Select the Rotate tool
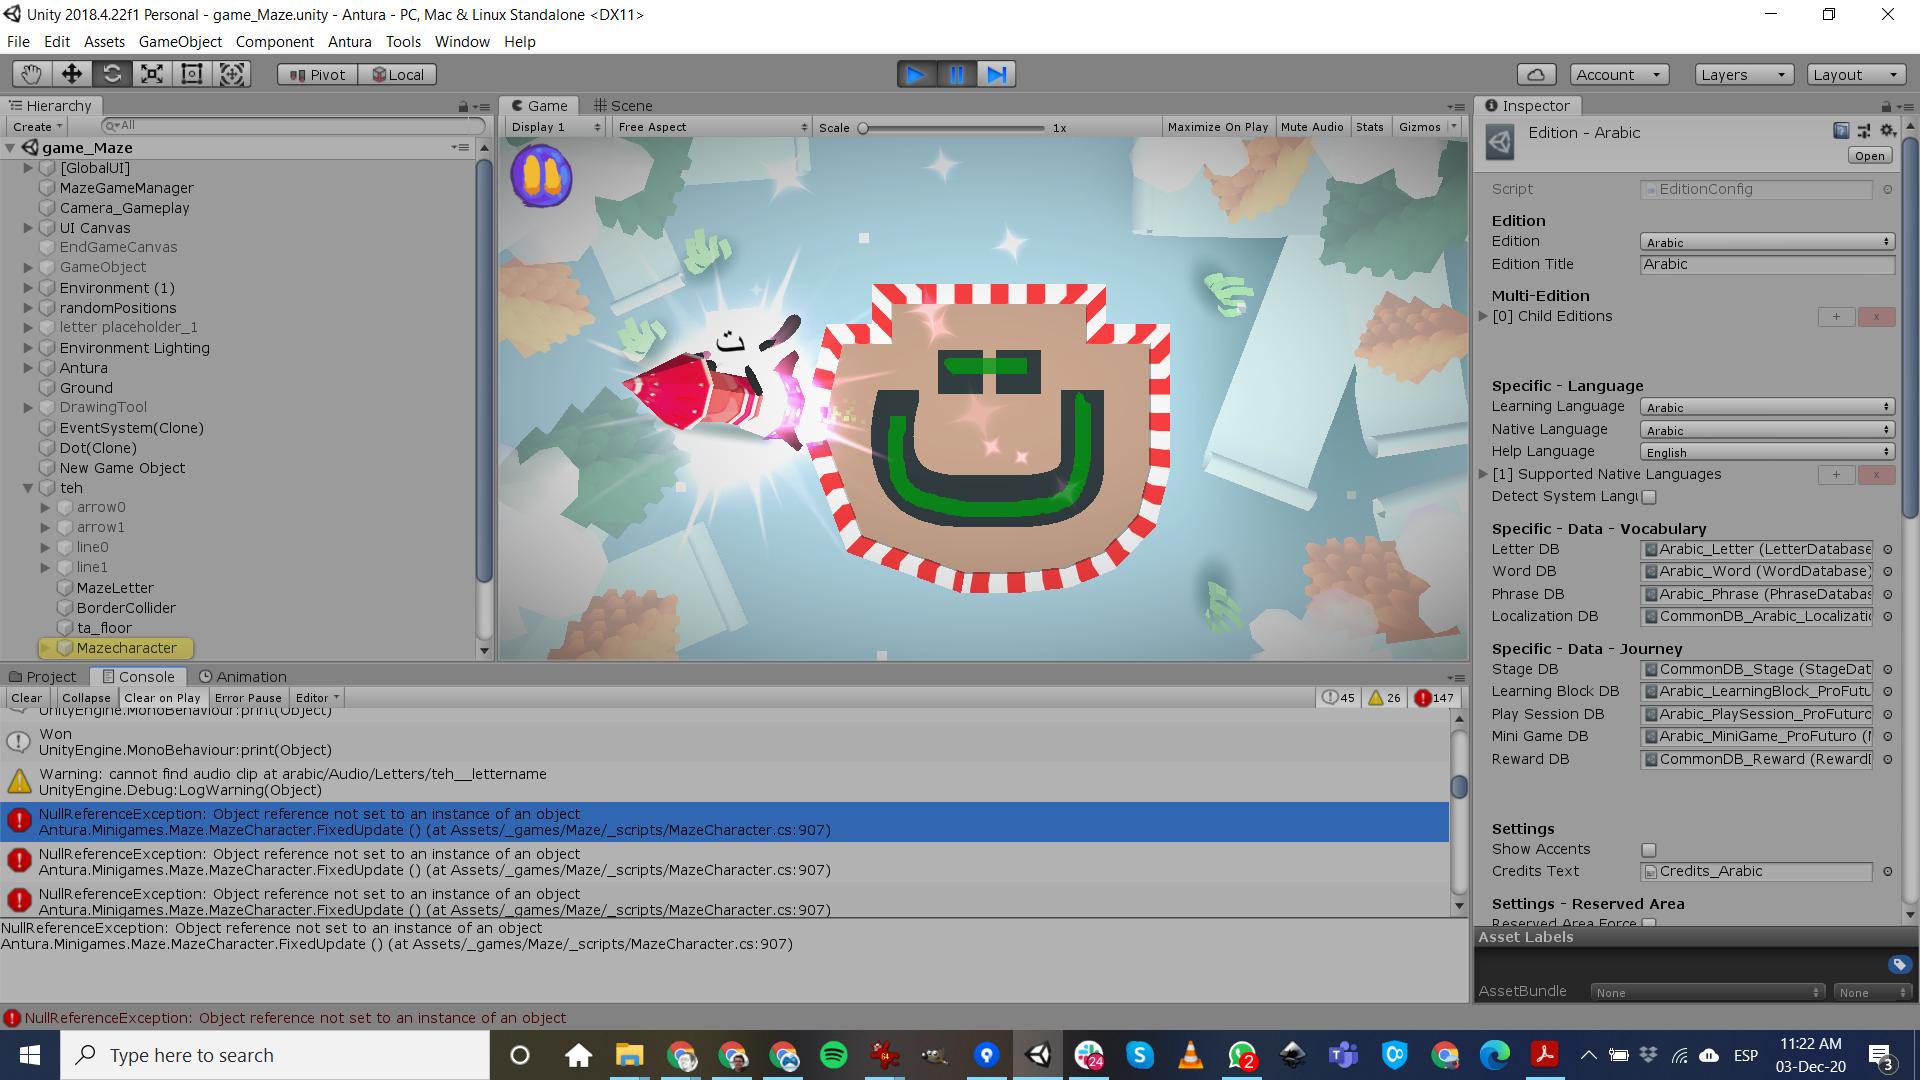 point(111,73)
